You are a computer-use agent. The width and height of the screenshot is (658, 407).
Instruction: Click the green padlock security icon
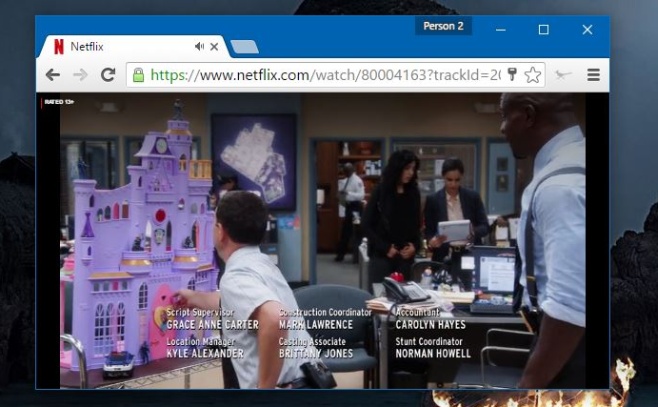click(x=138, y=75)
